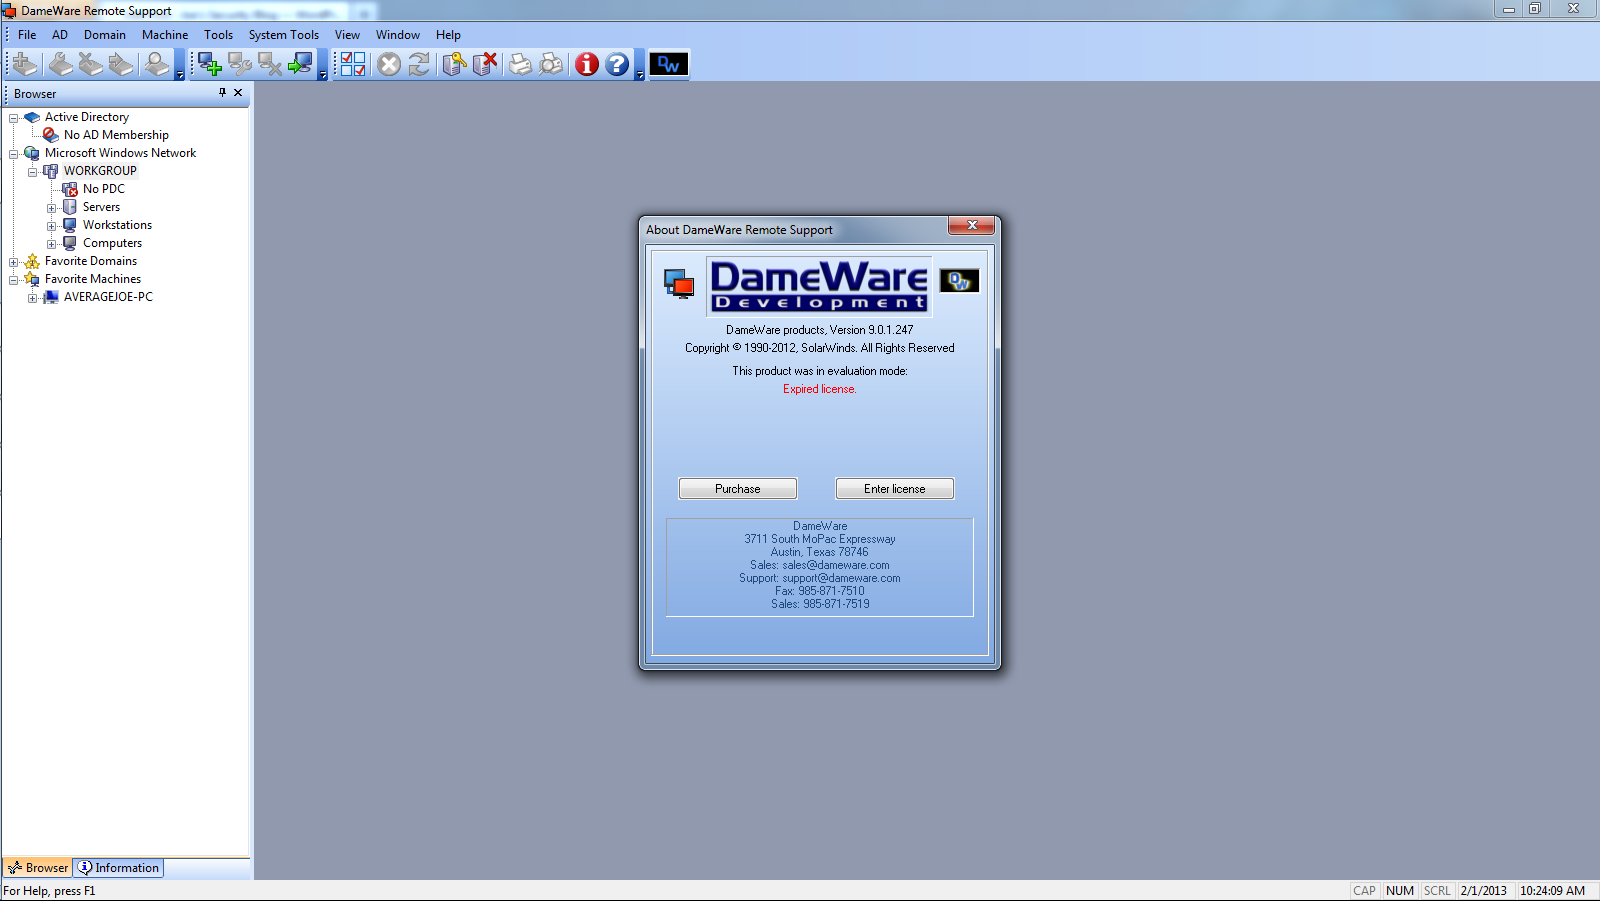The width and height of the screenshot is (1600, 901).
Task: Collapse the Active Directory tree node
Action: click(x=14, y=118)
